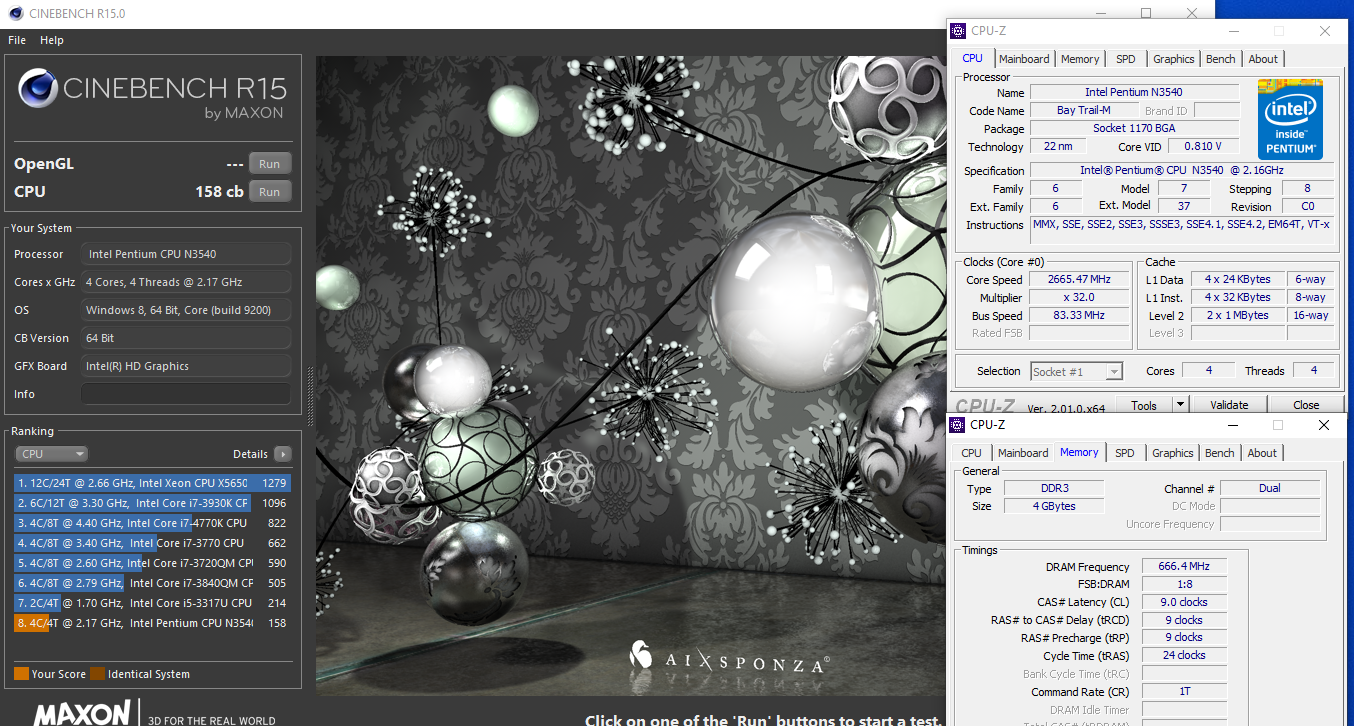Screen dimensions: 1354x726
Task: Click the Core Speed value 2665.47 MHz
Action: 1078,280
